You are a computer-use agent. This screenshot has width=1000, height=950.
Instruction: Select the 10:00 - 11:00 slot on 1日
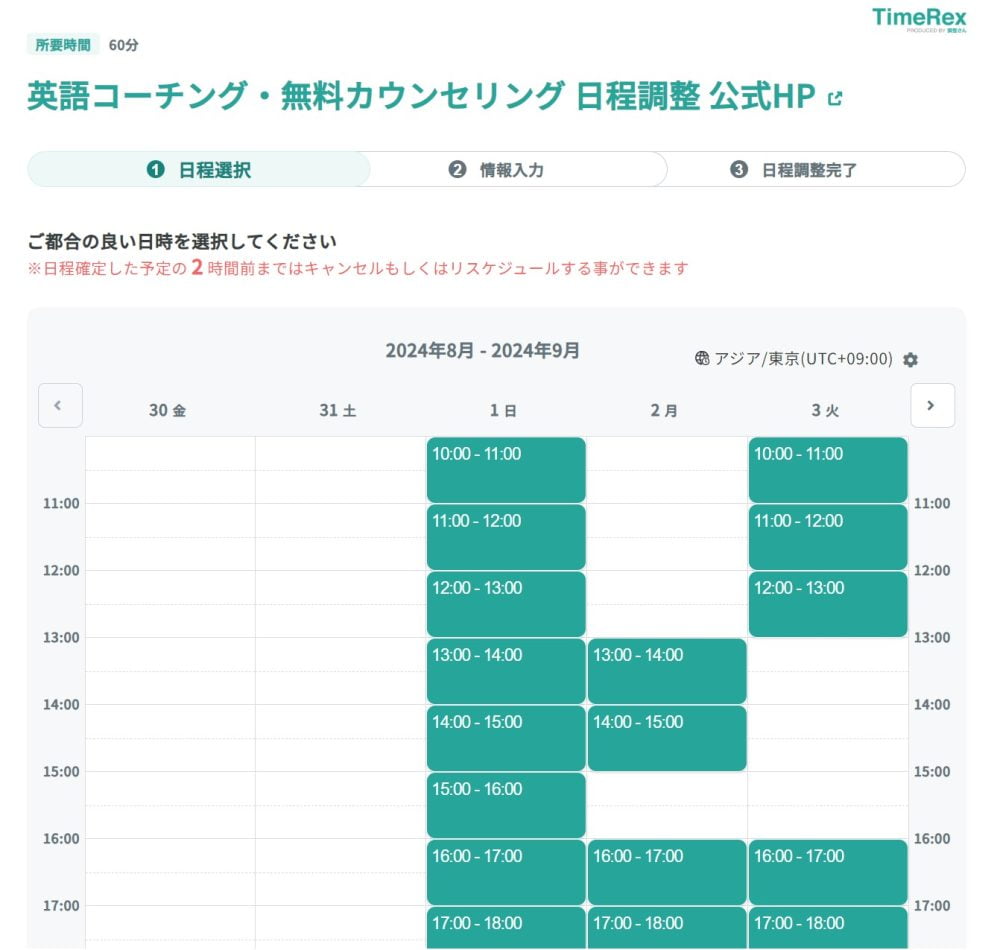[x=505, y=468]
